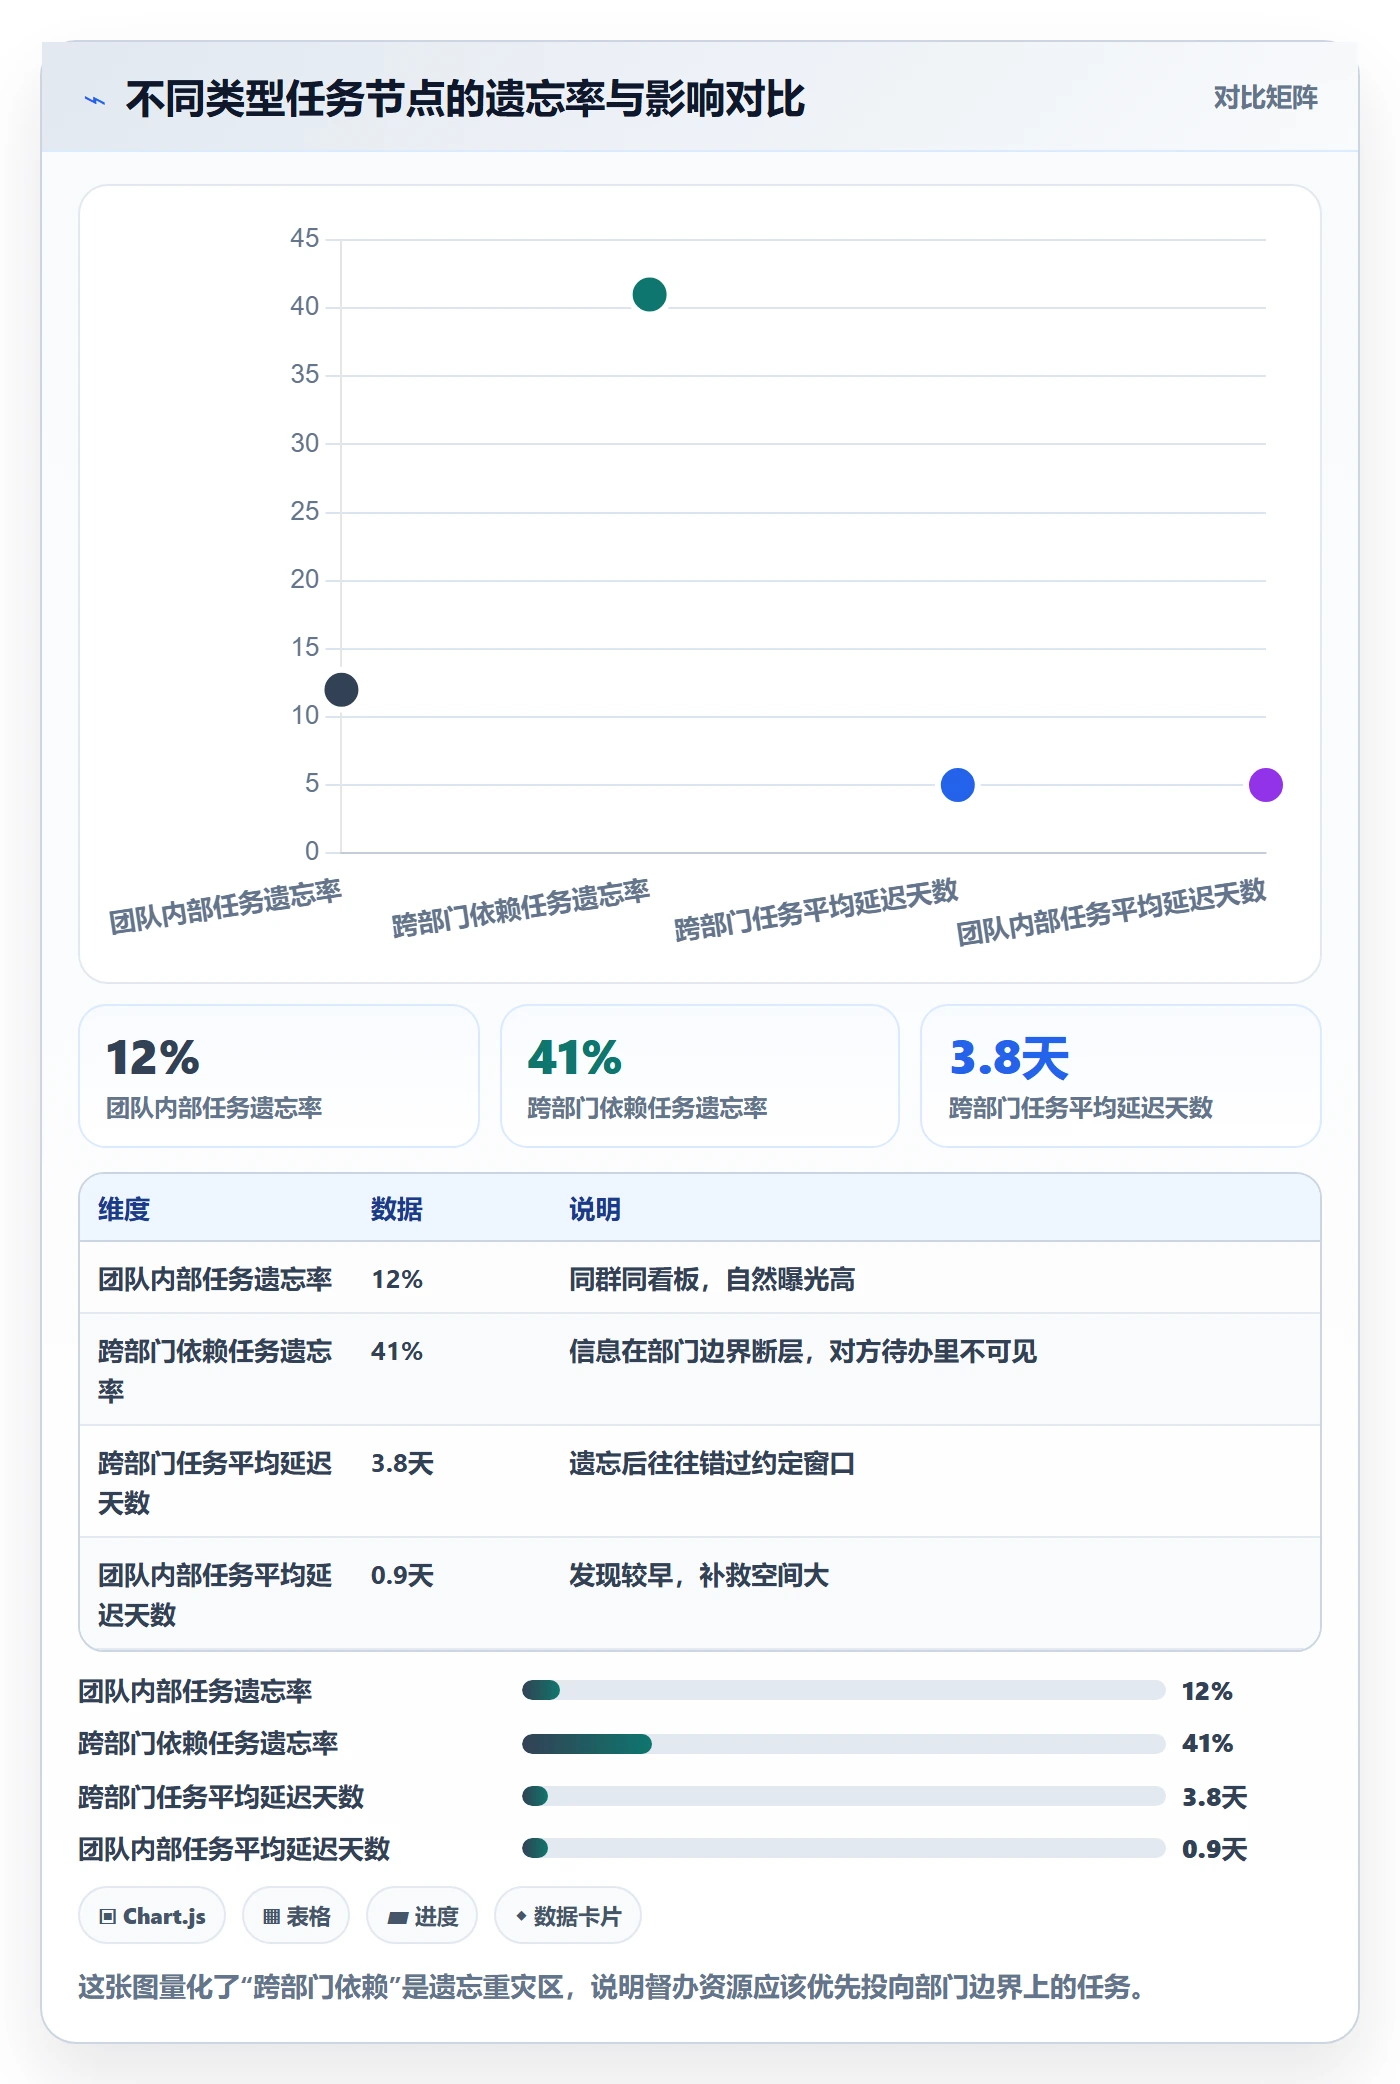The image size is (1400, 2084).
Task: Click x-axis label 跨部门依赖任务遗忘率 in chart
Action: [x=521, y=908]
